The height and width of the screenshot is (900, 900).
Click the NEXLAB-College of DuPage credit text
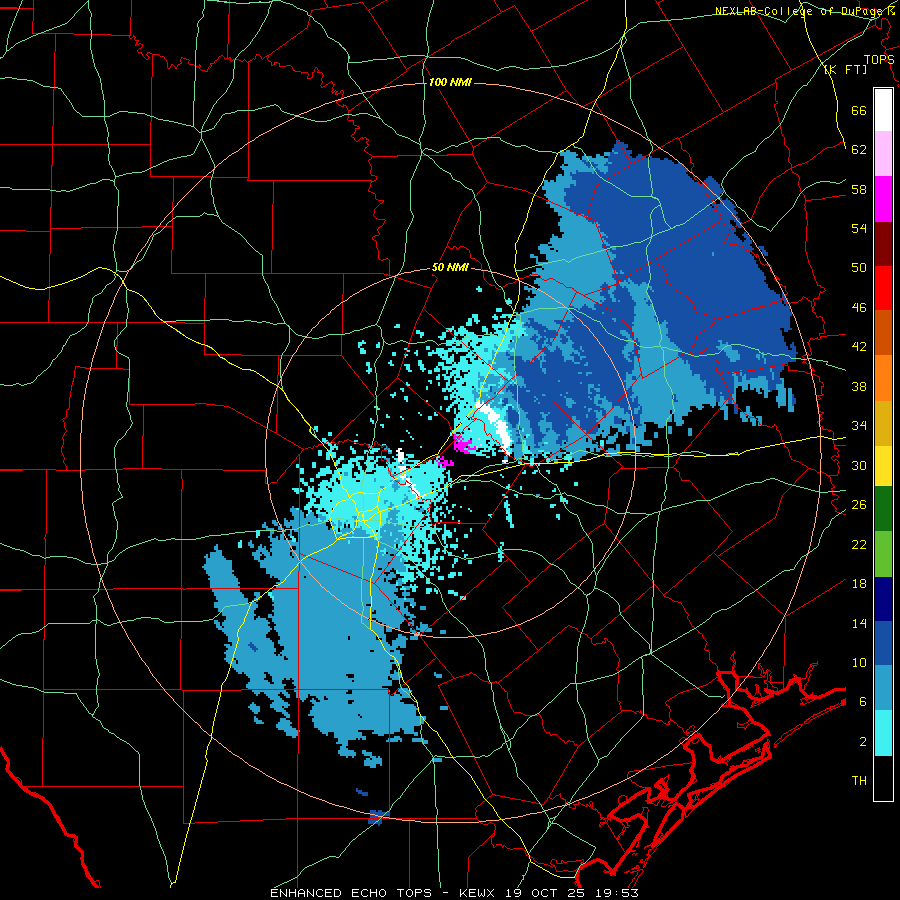pyautogui.click(x=804, y=11)
